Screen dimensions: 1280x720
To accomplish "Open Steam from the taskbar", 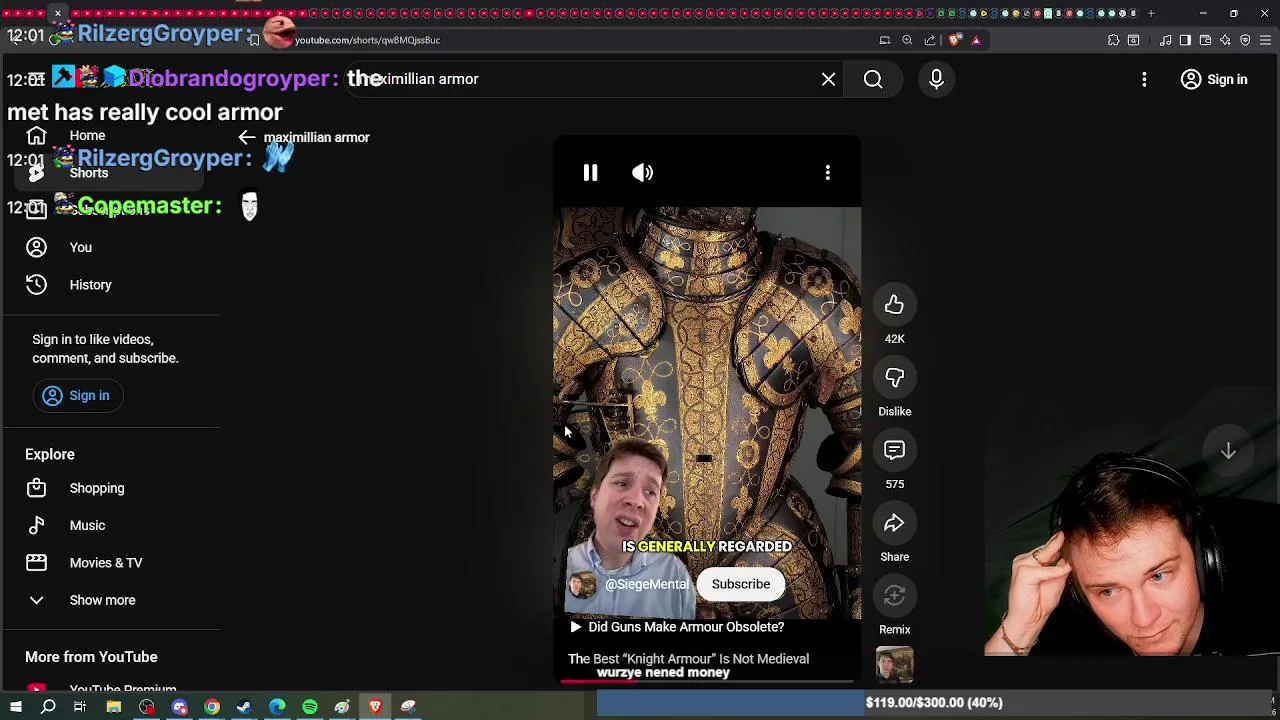I will point(244,707).
